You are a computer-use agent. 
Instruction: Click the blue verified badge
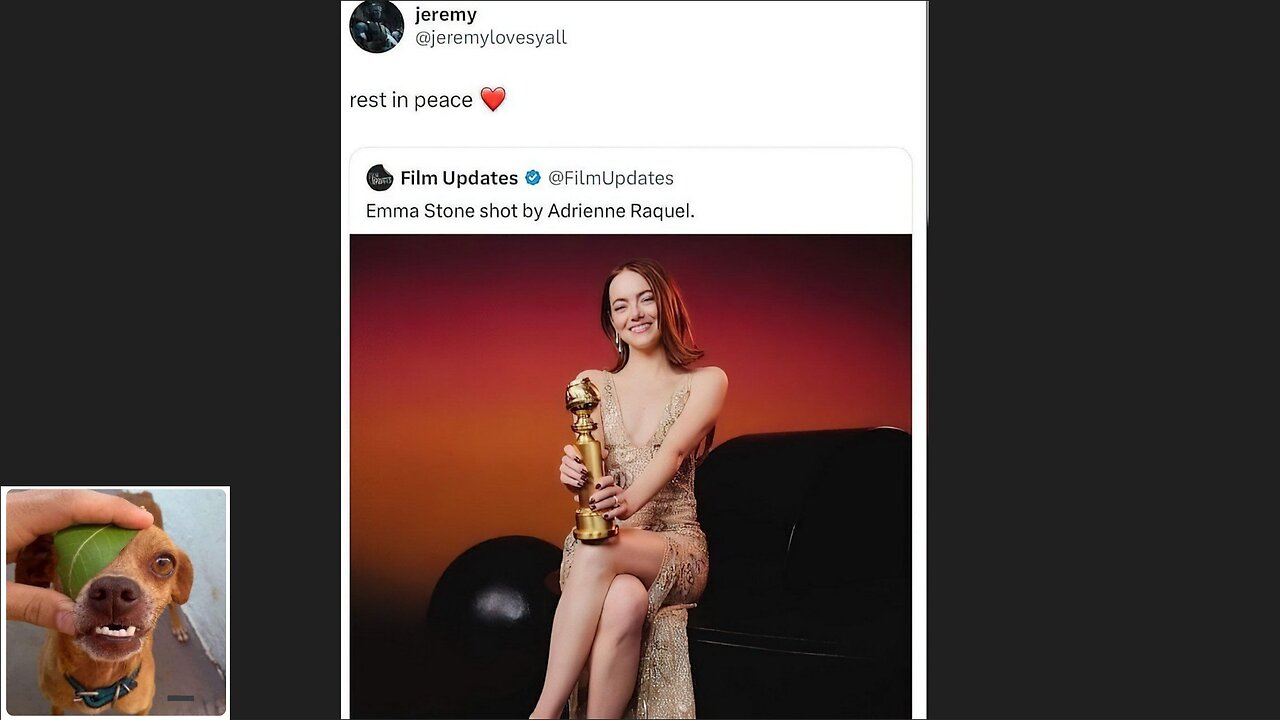(533, 178)
